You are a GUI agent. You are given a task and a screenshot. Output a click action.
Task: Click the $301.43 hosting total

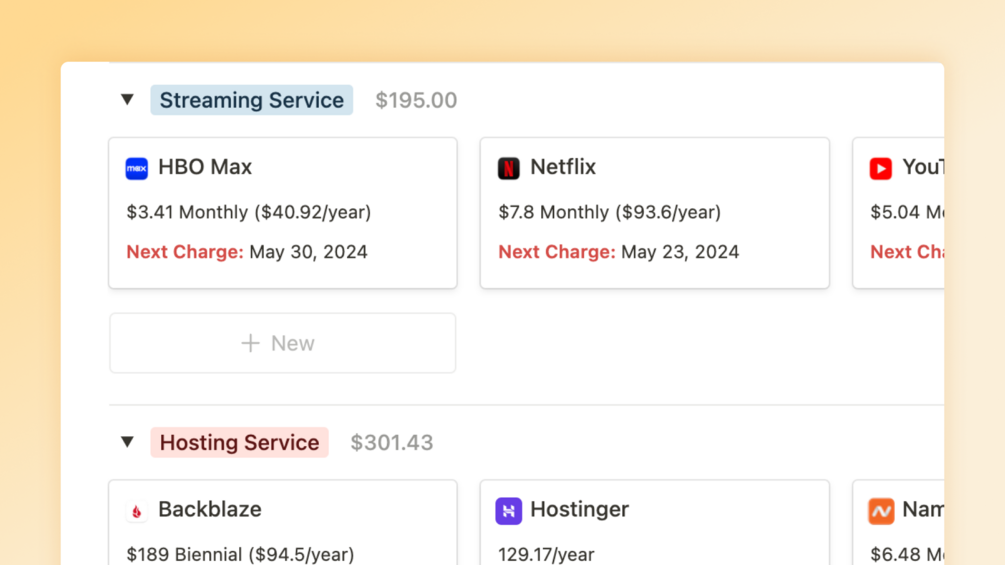392,442
